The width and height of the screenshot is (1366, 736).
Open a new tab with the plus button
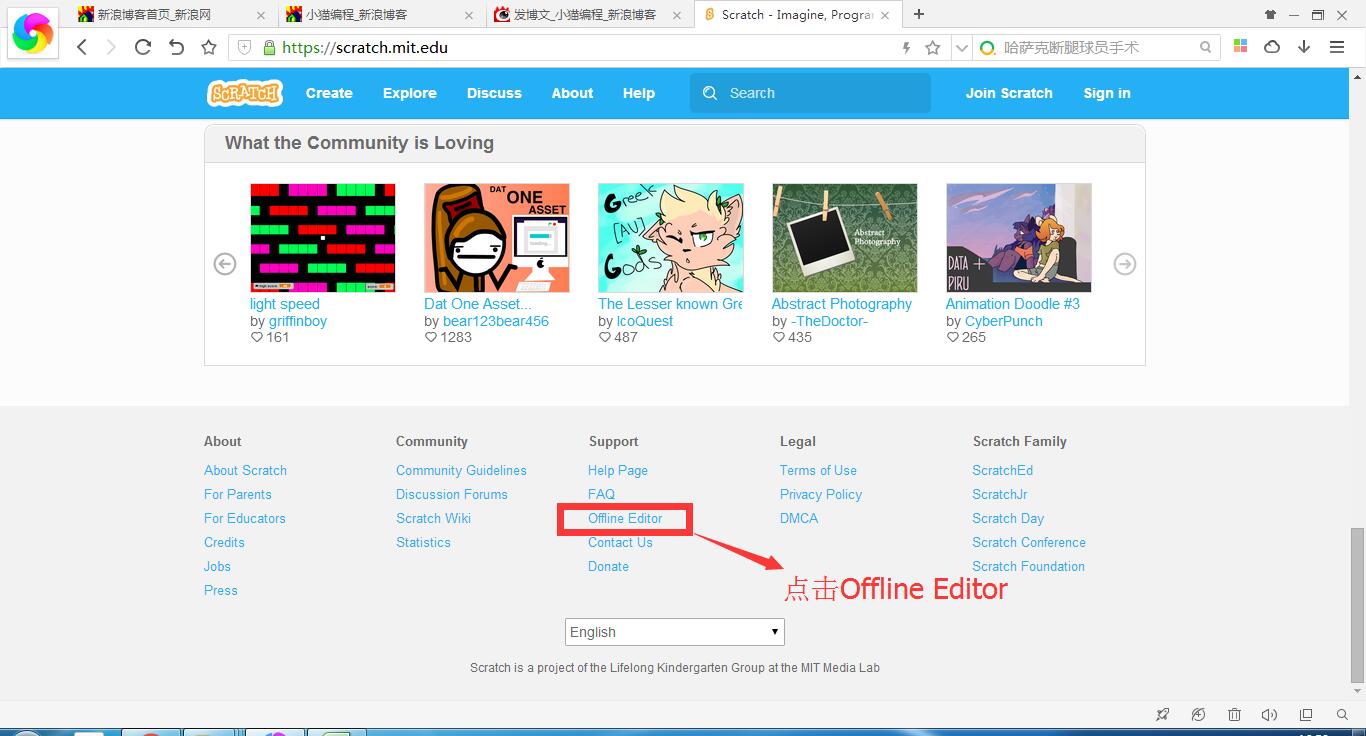pyautogui.click(x=919, y=14)
